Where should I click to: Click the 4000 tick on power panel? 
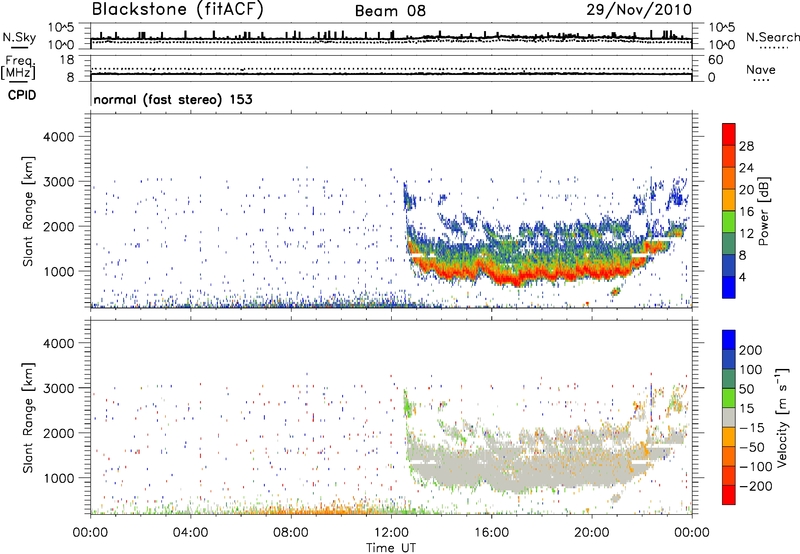59,137
